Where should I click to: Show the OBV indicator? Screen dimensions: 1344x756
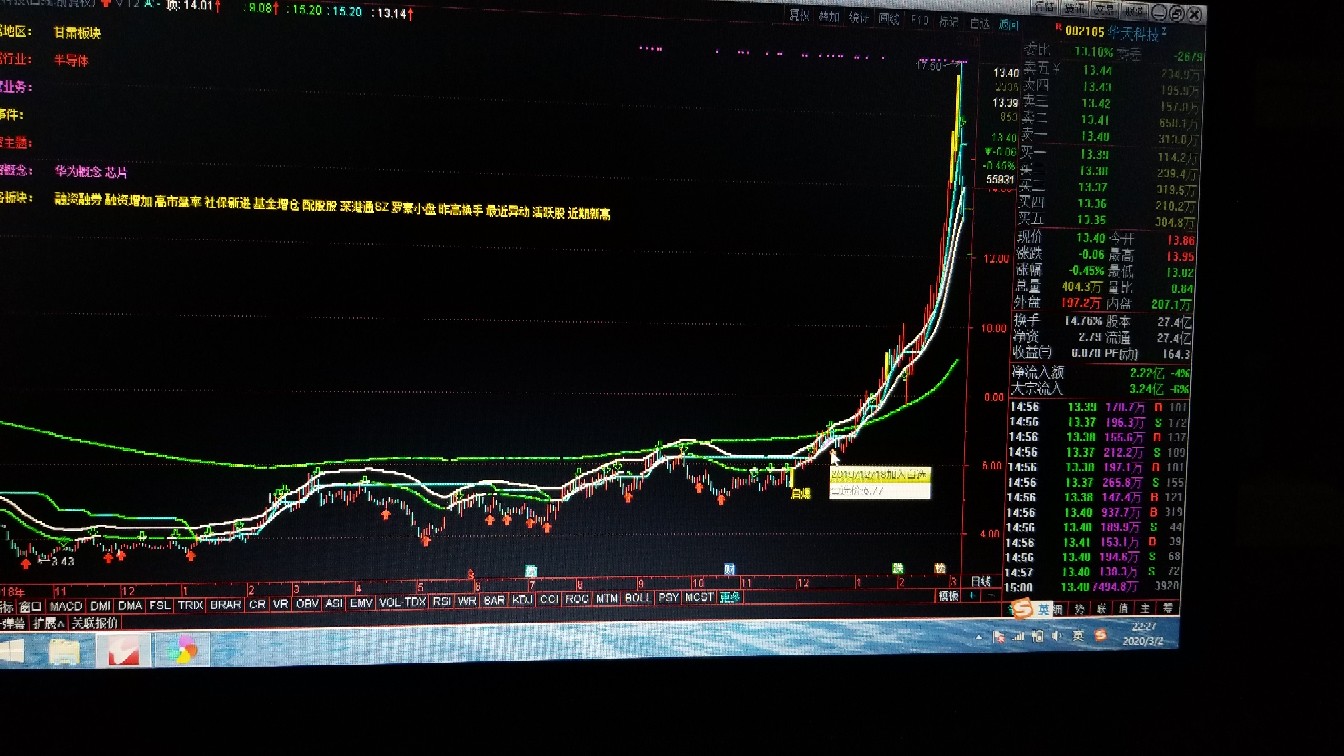[307, 603]
